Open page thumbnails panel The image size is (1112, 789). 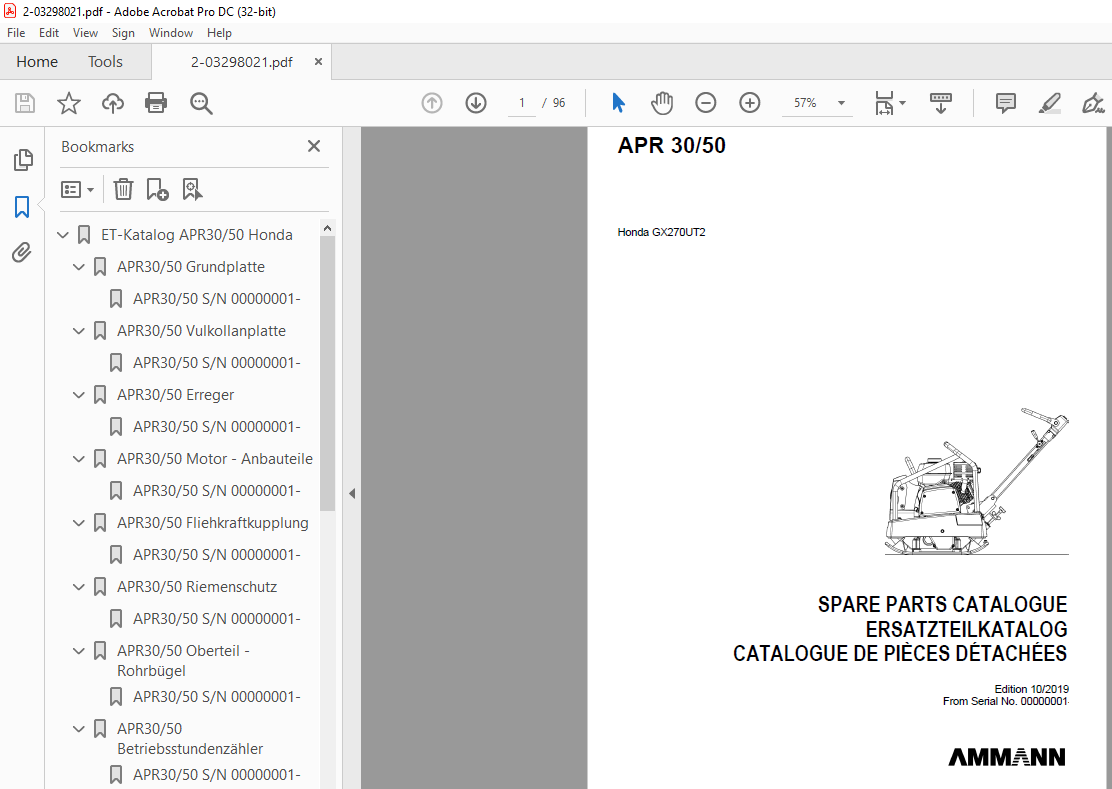point(23,160)
